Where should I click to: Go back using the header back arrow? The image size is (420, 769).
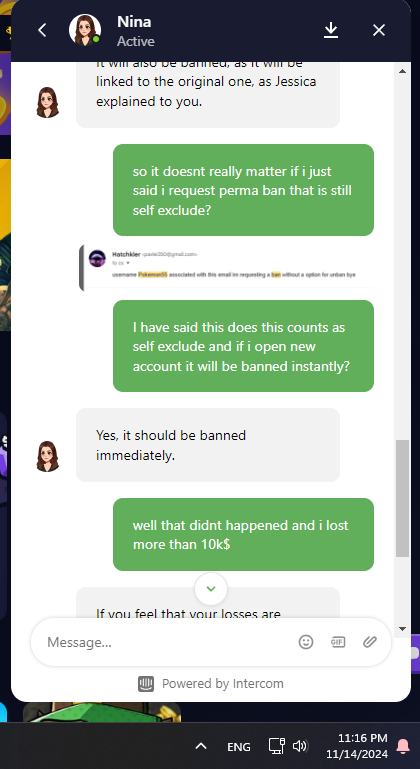42,30
